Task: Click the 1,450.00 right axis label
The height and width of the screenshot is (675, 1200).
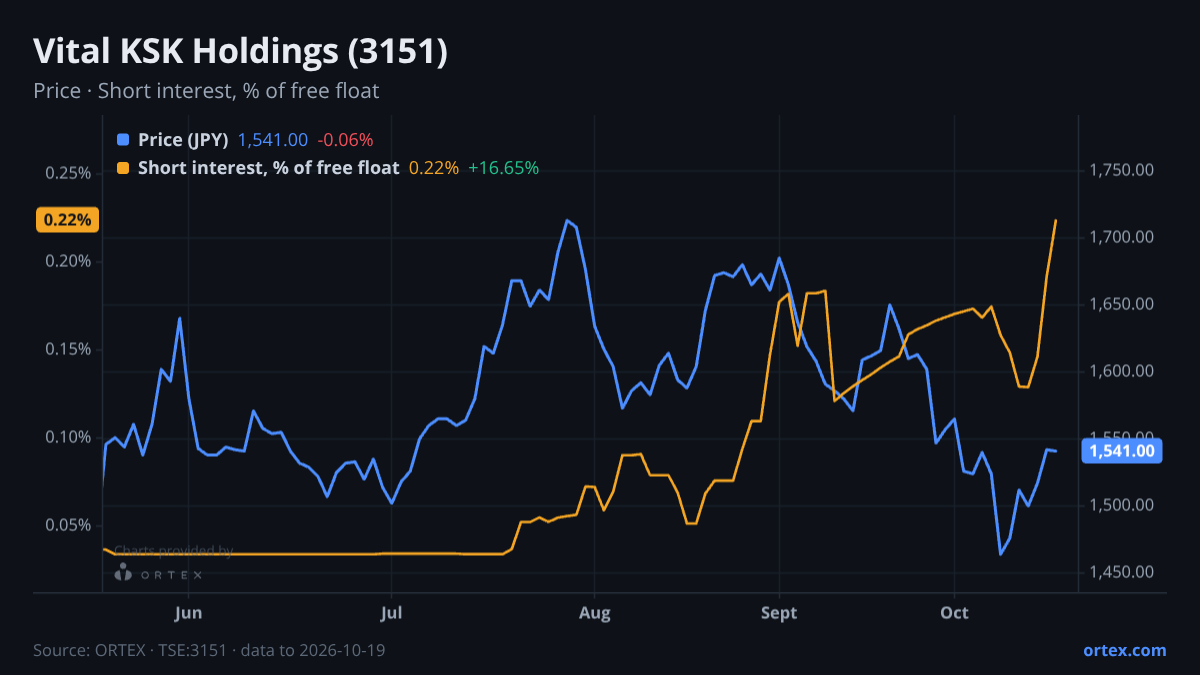Action: pos(1122,572)
